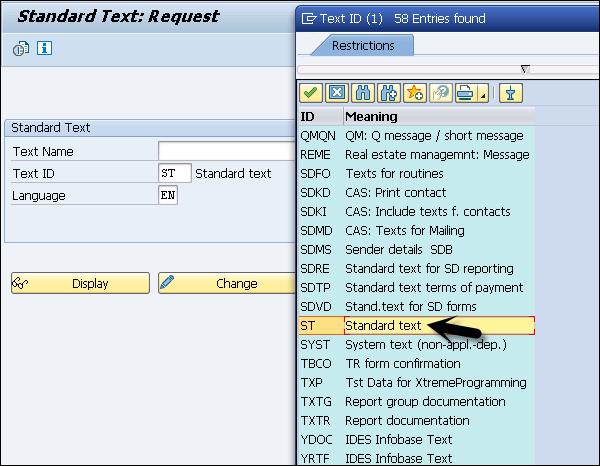Viewport: 600px width, 466px height.
Task: Expand restrictions with the triangle arrow
Action: (x=525, y=69)
